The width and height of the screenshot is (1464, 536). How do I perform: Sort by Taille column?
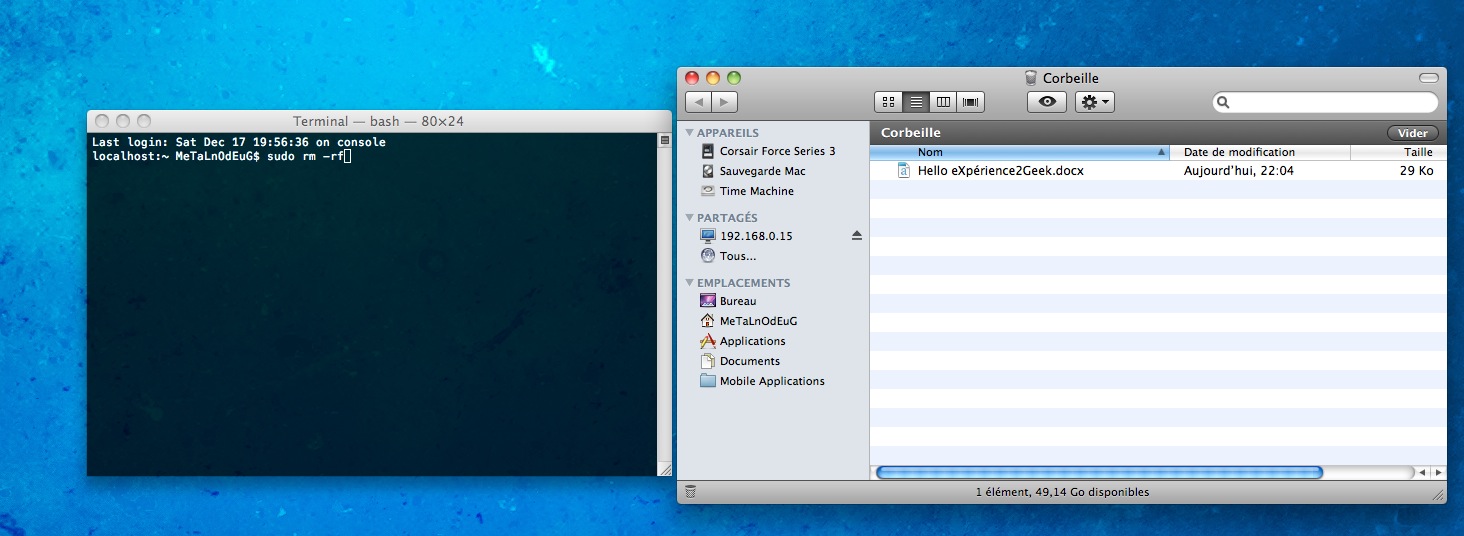1398,152
